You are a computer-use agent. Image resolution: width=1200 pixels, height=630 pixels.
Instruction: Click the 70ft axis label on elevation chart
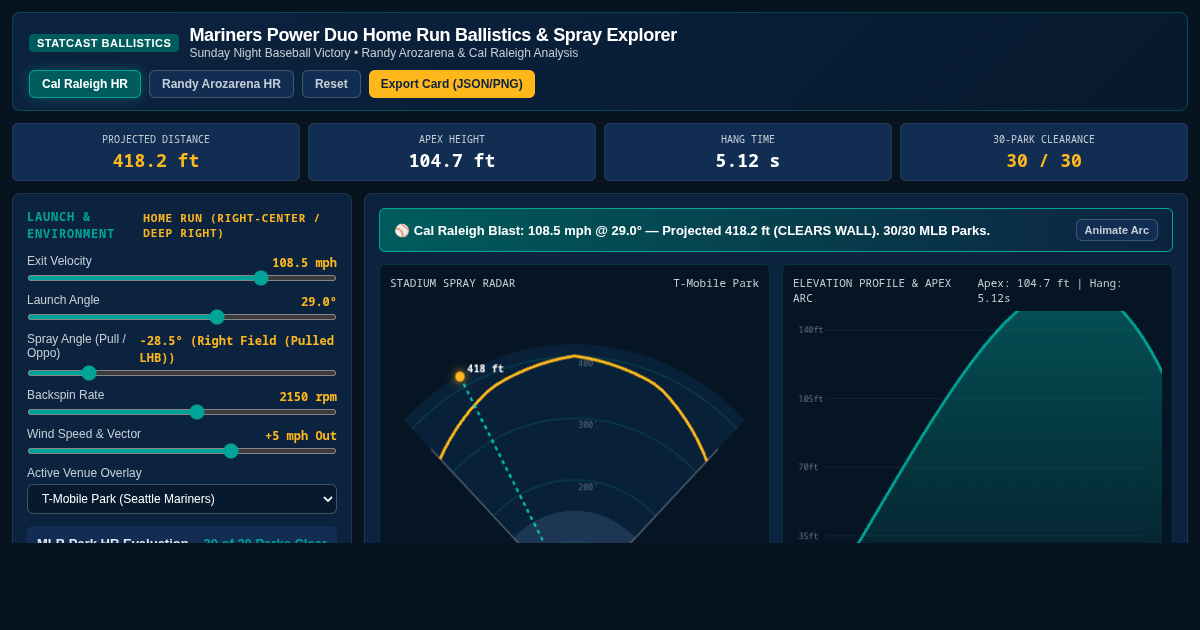[x=808, y=467]
